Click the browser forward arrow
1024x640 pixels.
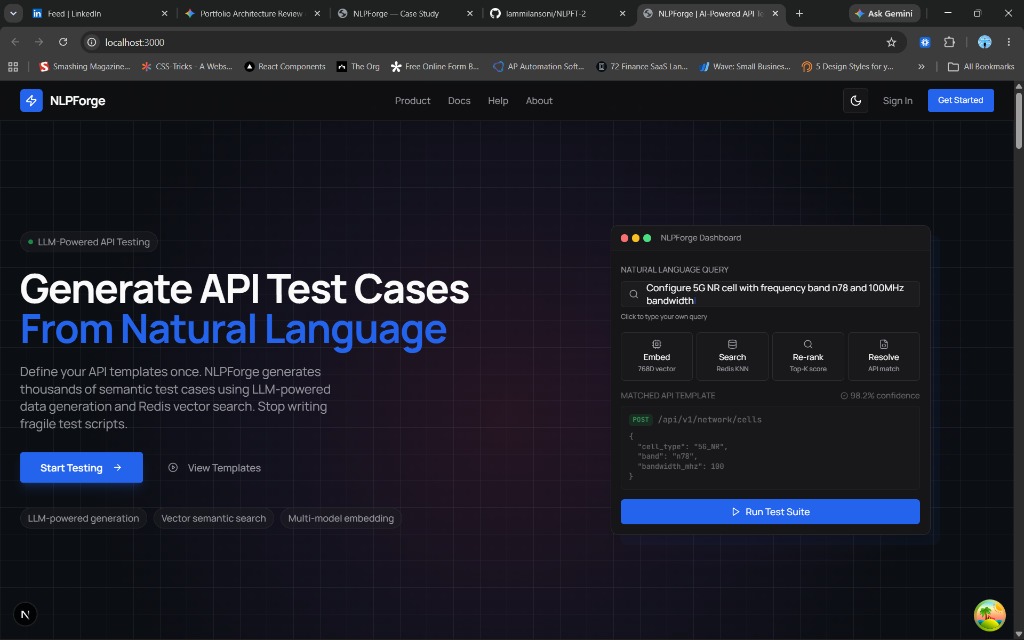click(39, 42)
